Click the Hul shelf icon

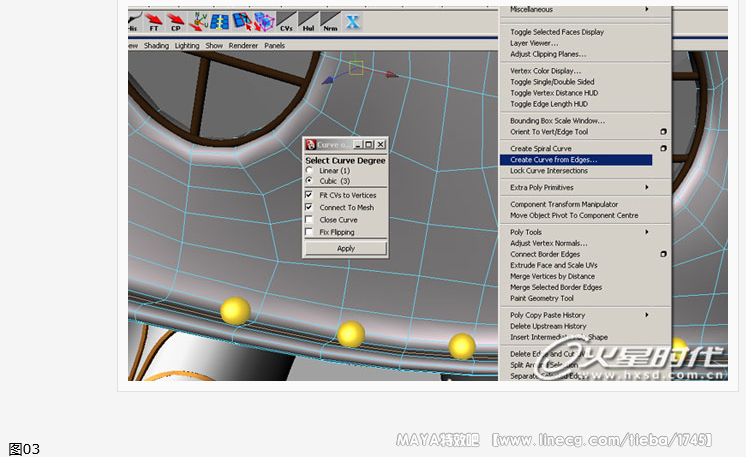point(308,22)
